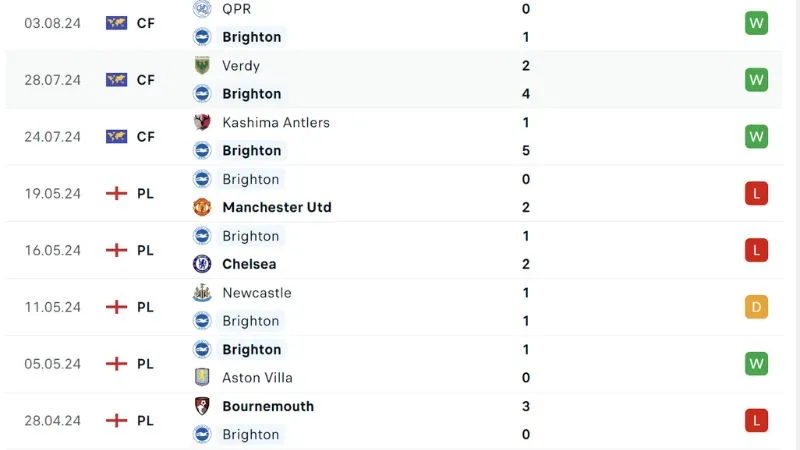The height and width of the screenshot is (450, 800).
Task: Click the Verdy club crest icon
Action: click(203, 66)
